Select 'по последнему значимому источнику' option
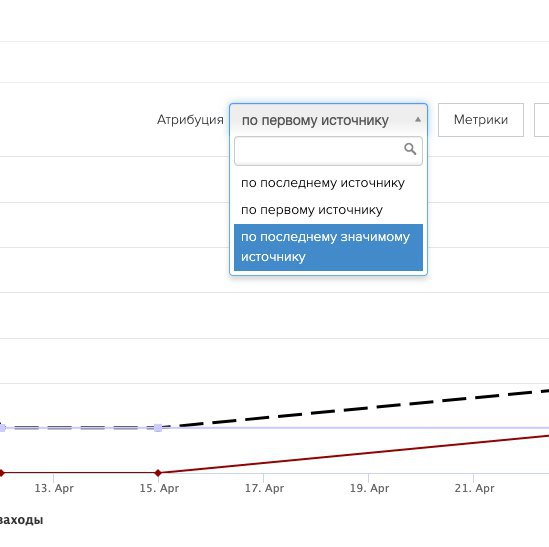 click(x=328, y=247)
